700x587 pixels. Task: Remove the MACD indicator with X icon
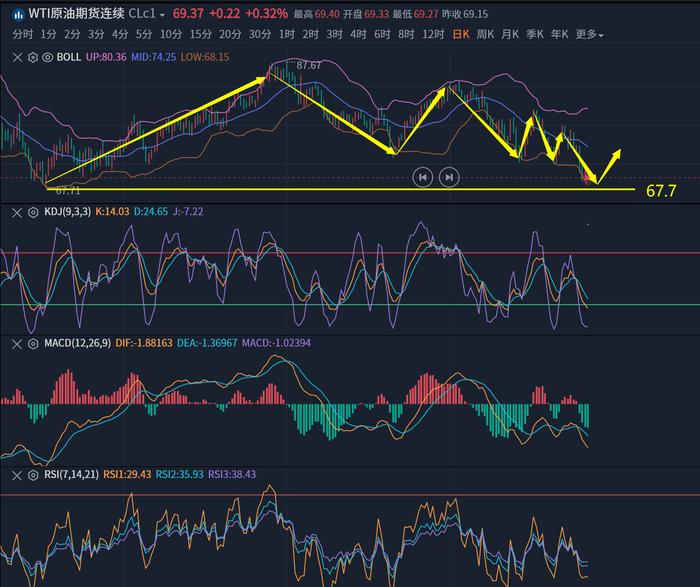(x=17, y=344)
